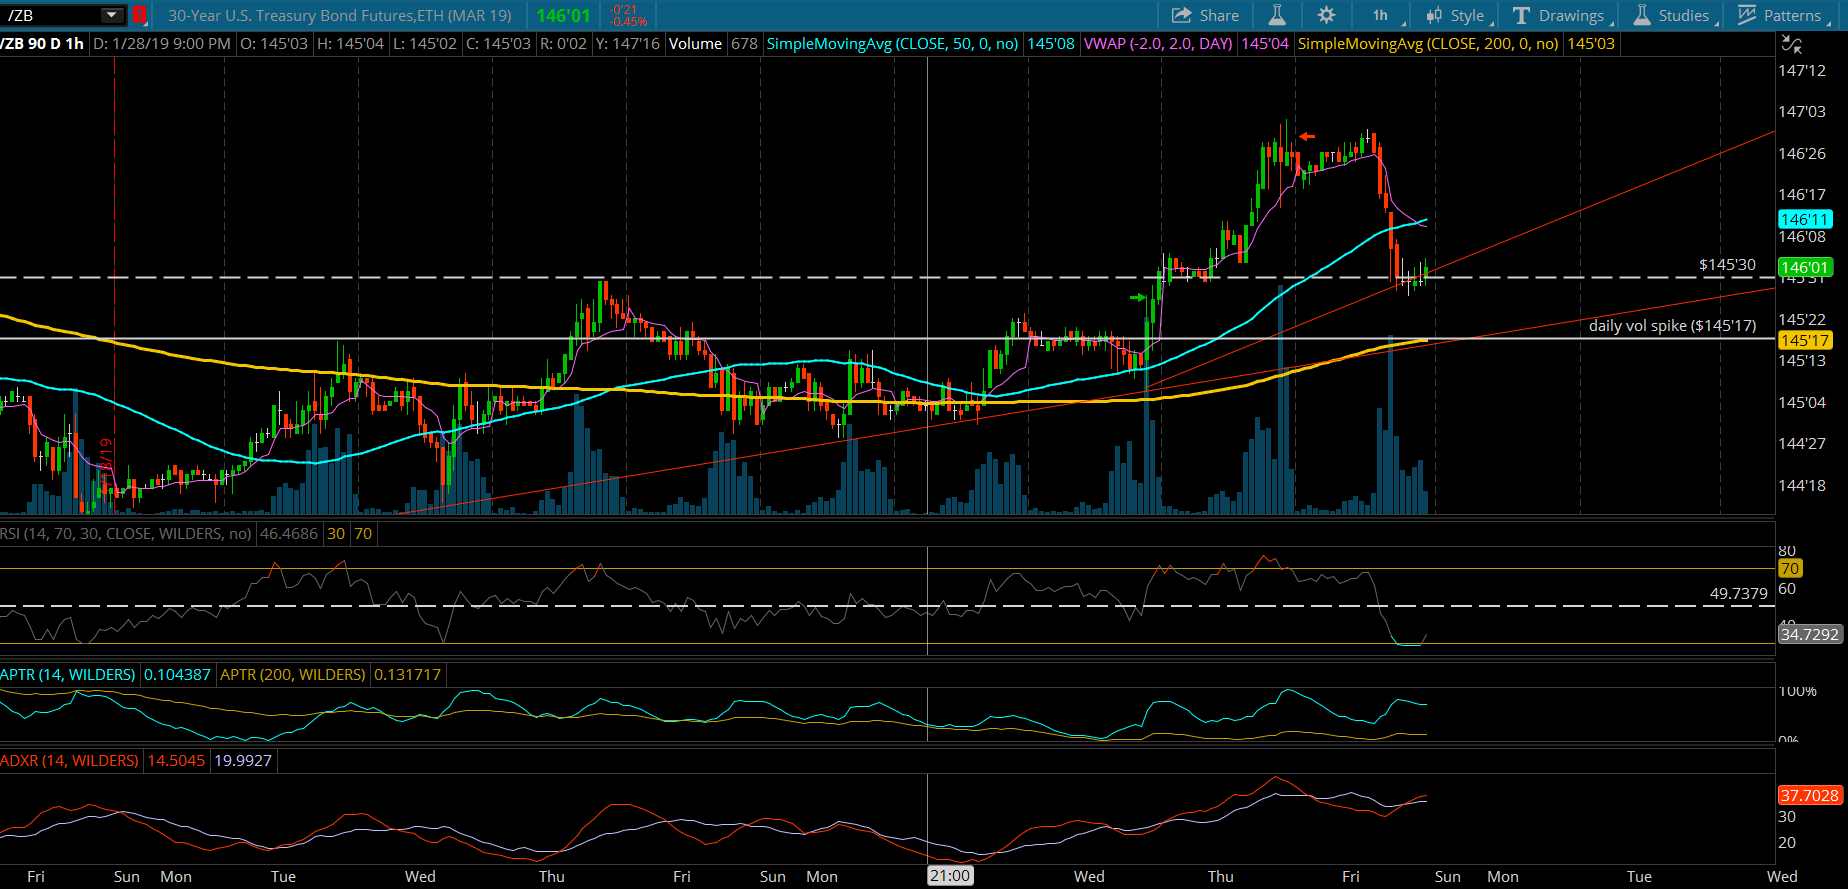Image resolution: width=1848 pixels, height=889 pixels.
Task: Select the green arrow drawing on the chart
Action: [x=1138, y=298]
